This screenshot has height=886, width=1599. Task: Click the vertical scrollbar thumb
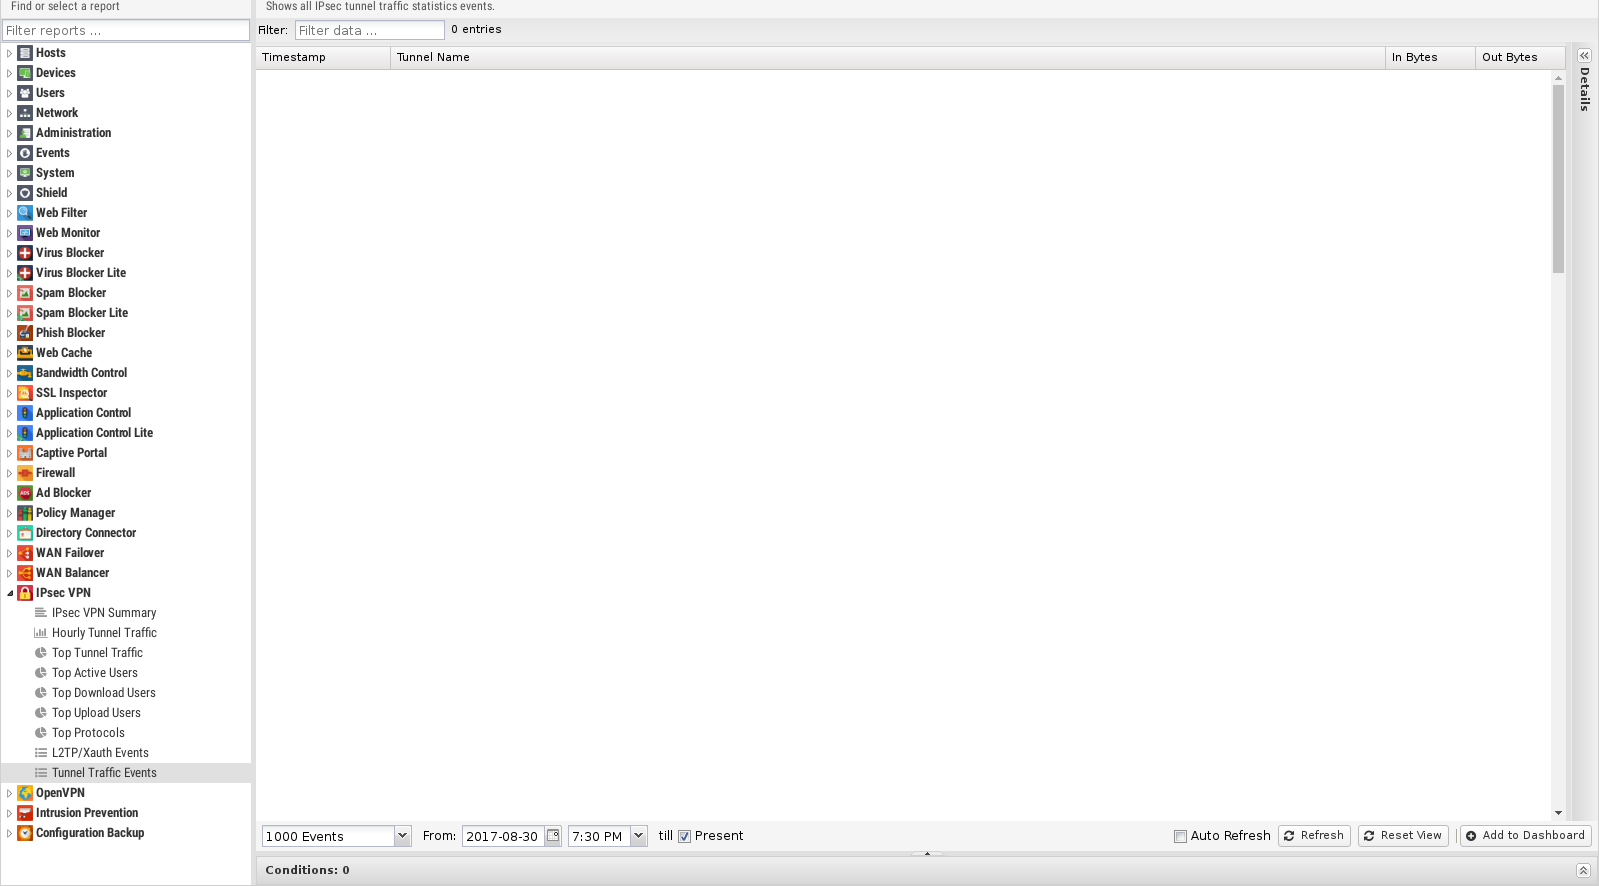[x=1558, y=178]
